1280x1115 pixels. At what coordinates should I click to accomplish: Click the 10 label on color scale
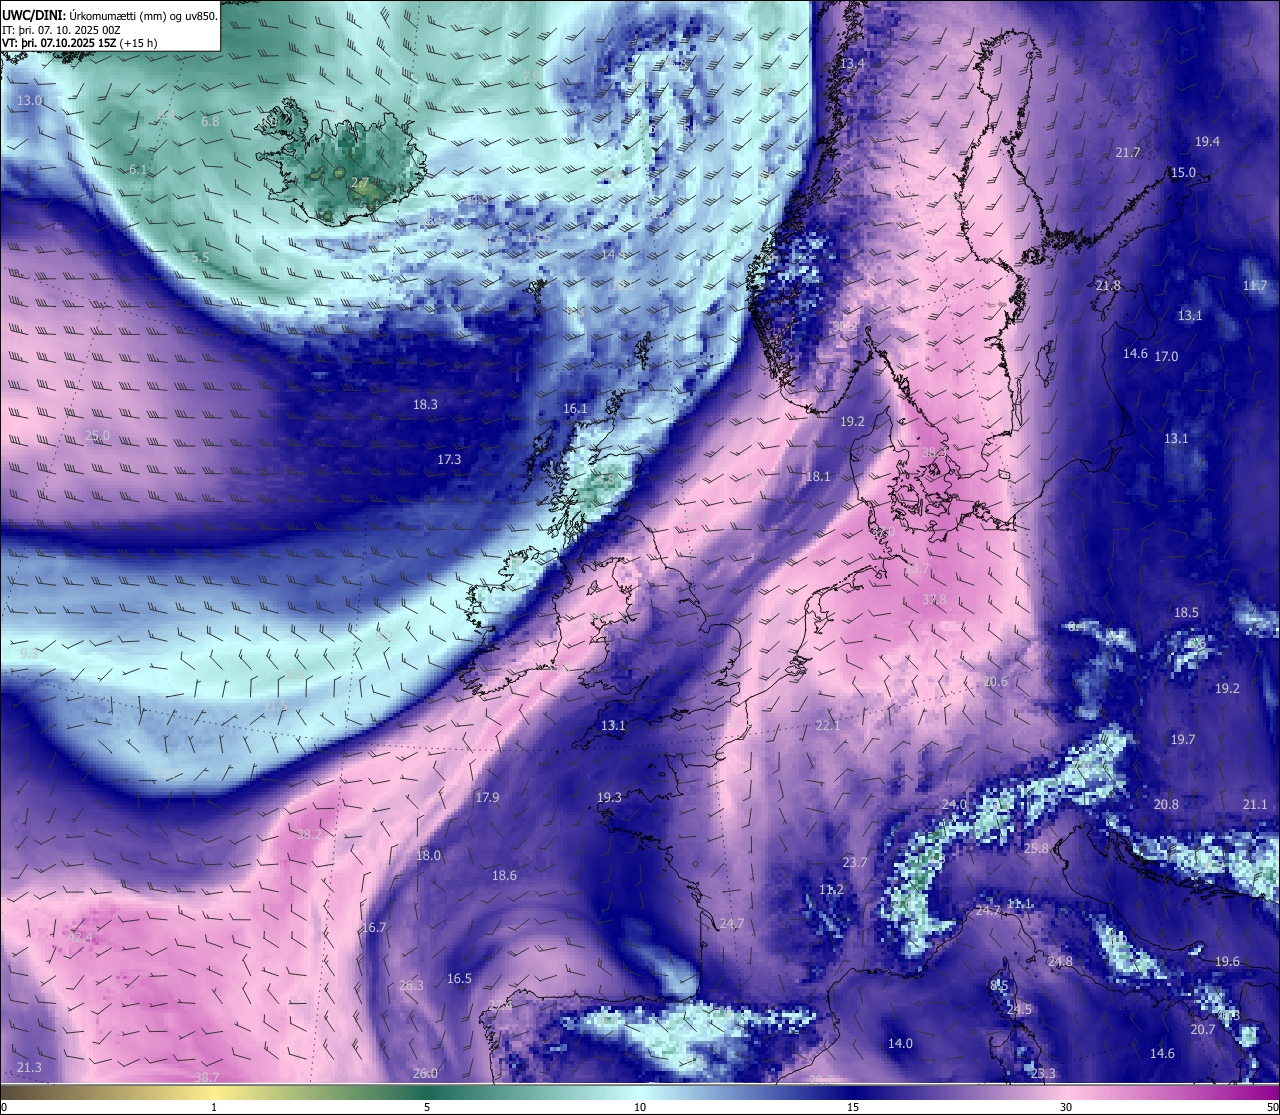pyautogui.click(x=640, y=1107)
